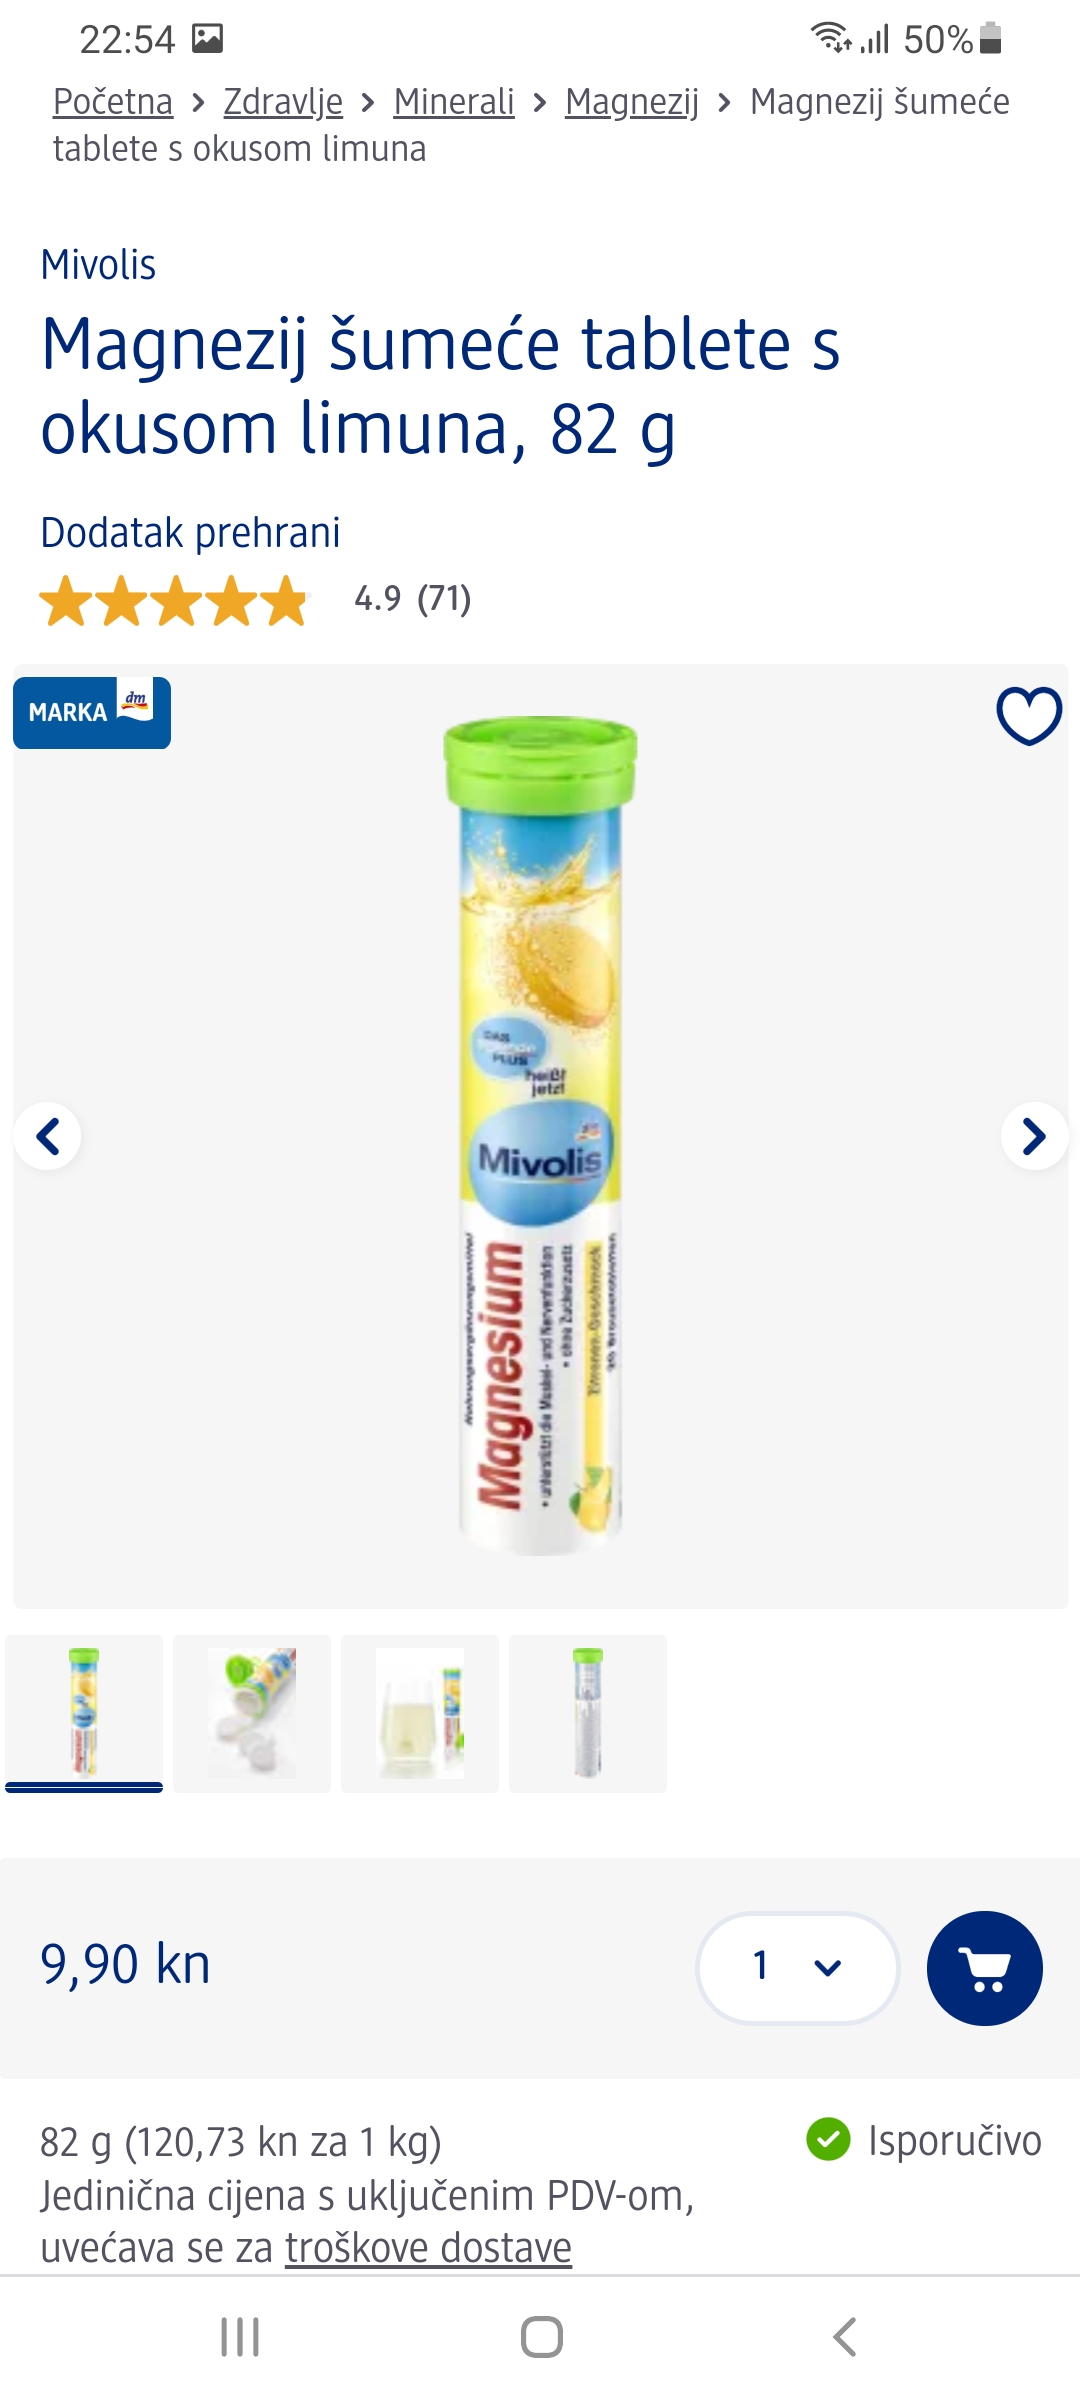Go back with Android back arrow
Screen dimensions: 1080x2400
(x=844, y=2337)
